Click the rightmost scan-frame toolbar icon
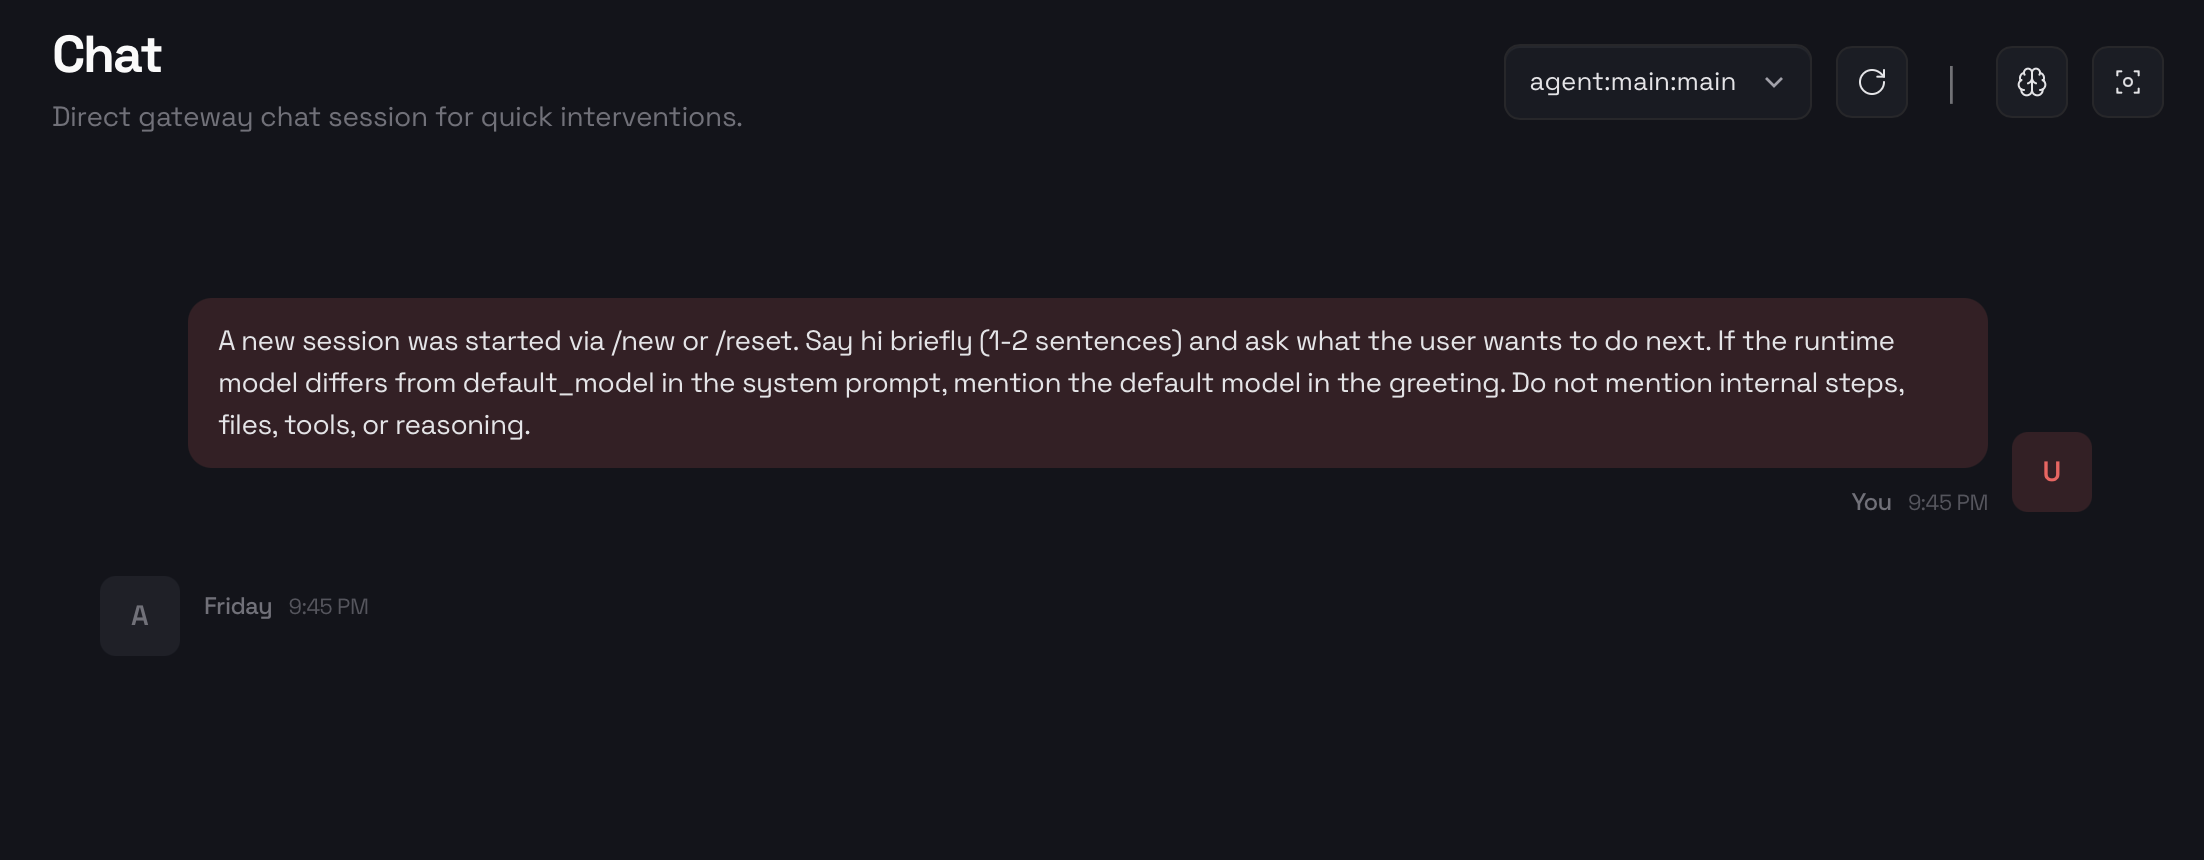Screen dimensions: 2204x860 pos(2127,82)
